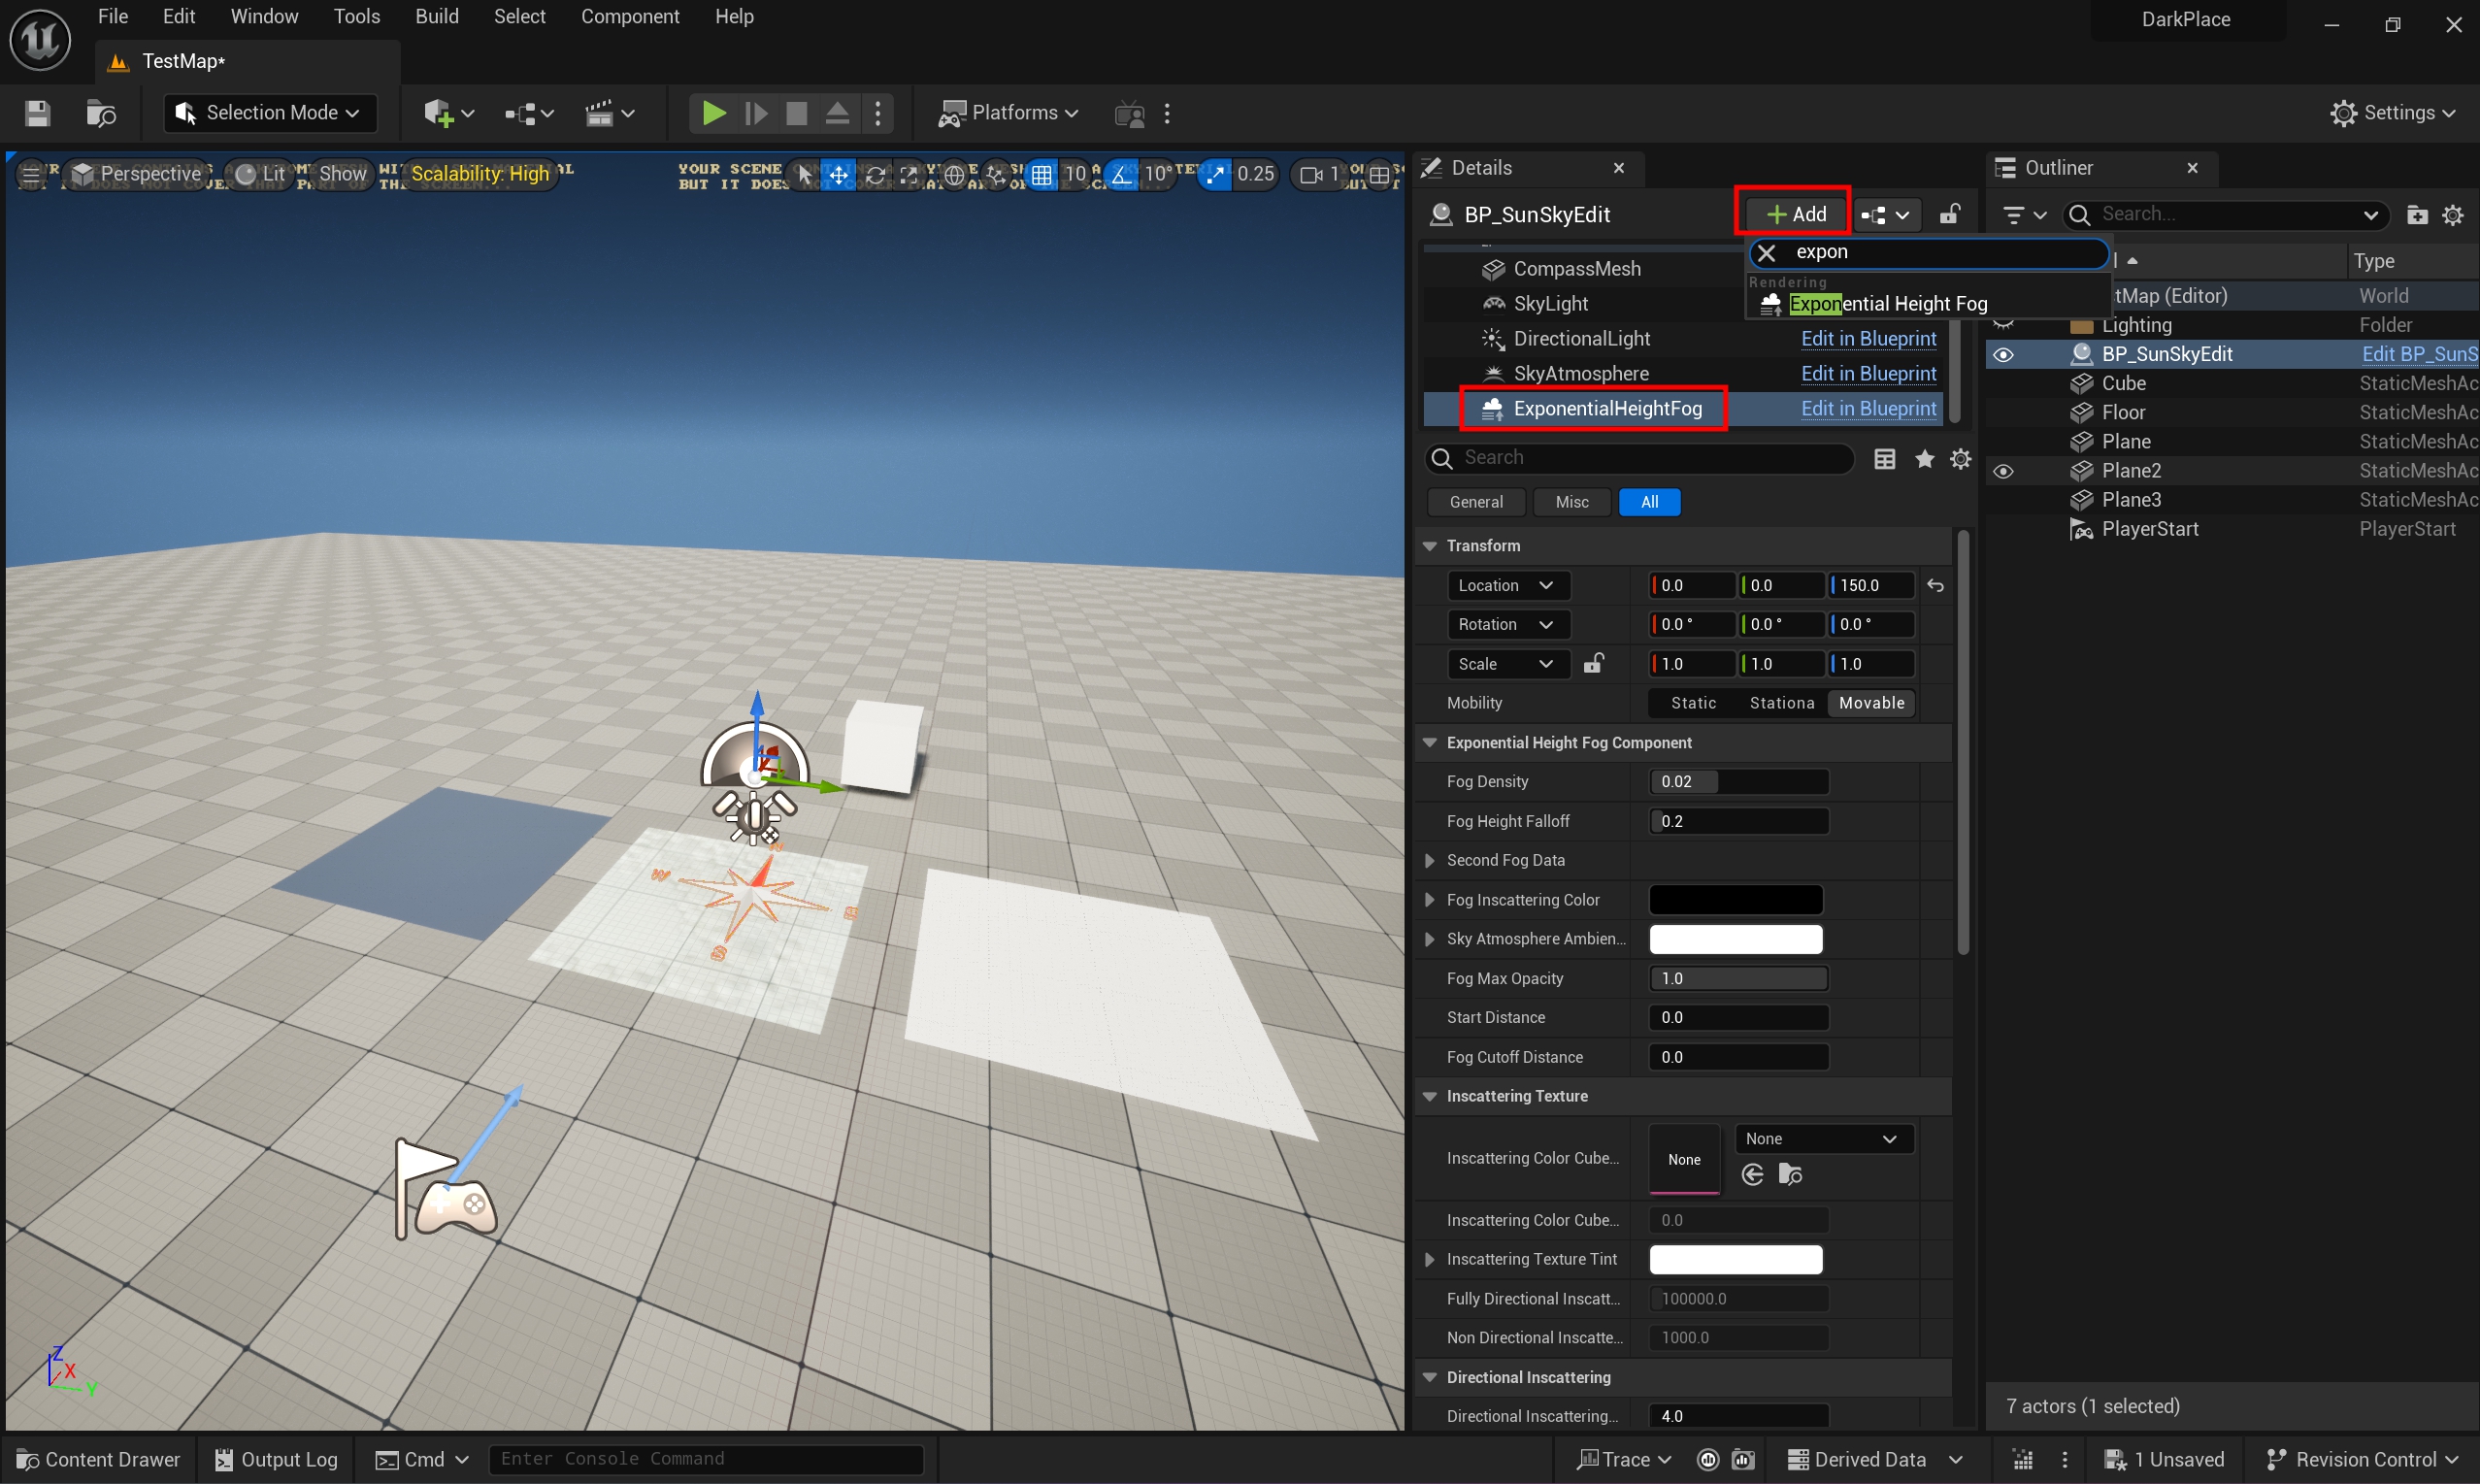Collapse the Inscattering Texture category
Screen dimensions: 2480x1484
[1430, 1096]
